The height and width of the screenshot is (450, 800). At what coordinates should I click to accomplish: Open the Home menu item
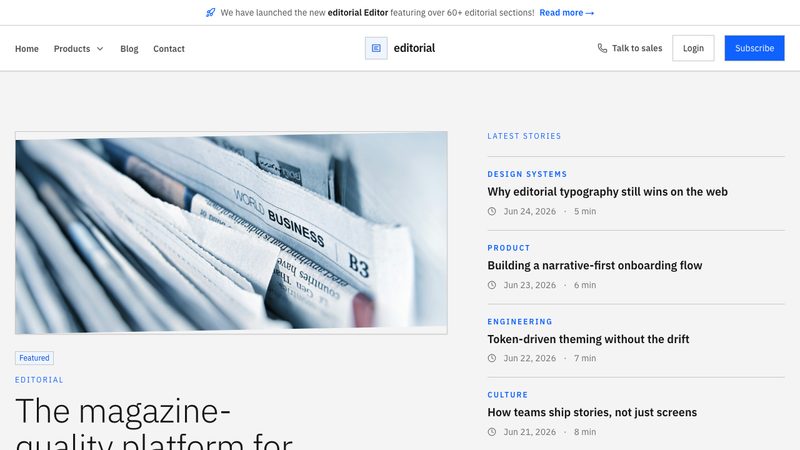[27, 49]
